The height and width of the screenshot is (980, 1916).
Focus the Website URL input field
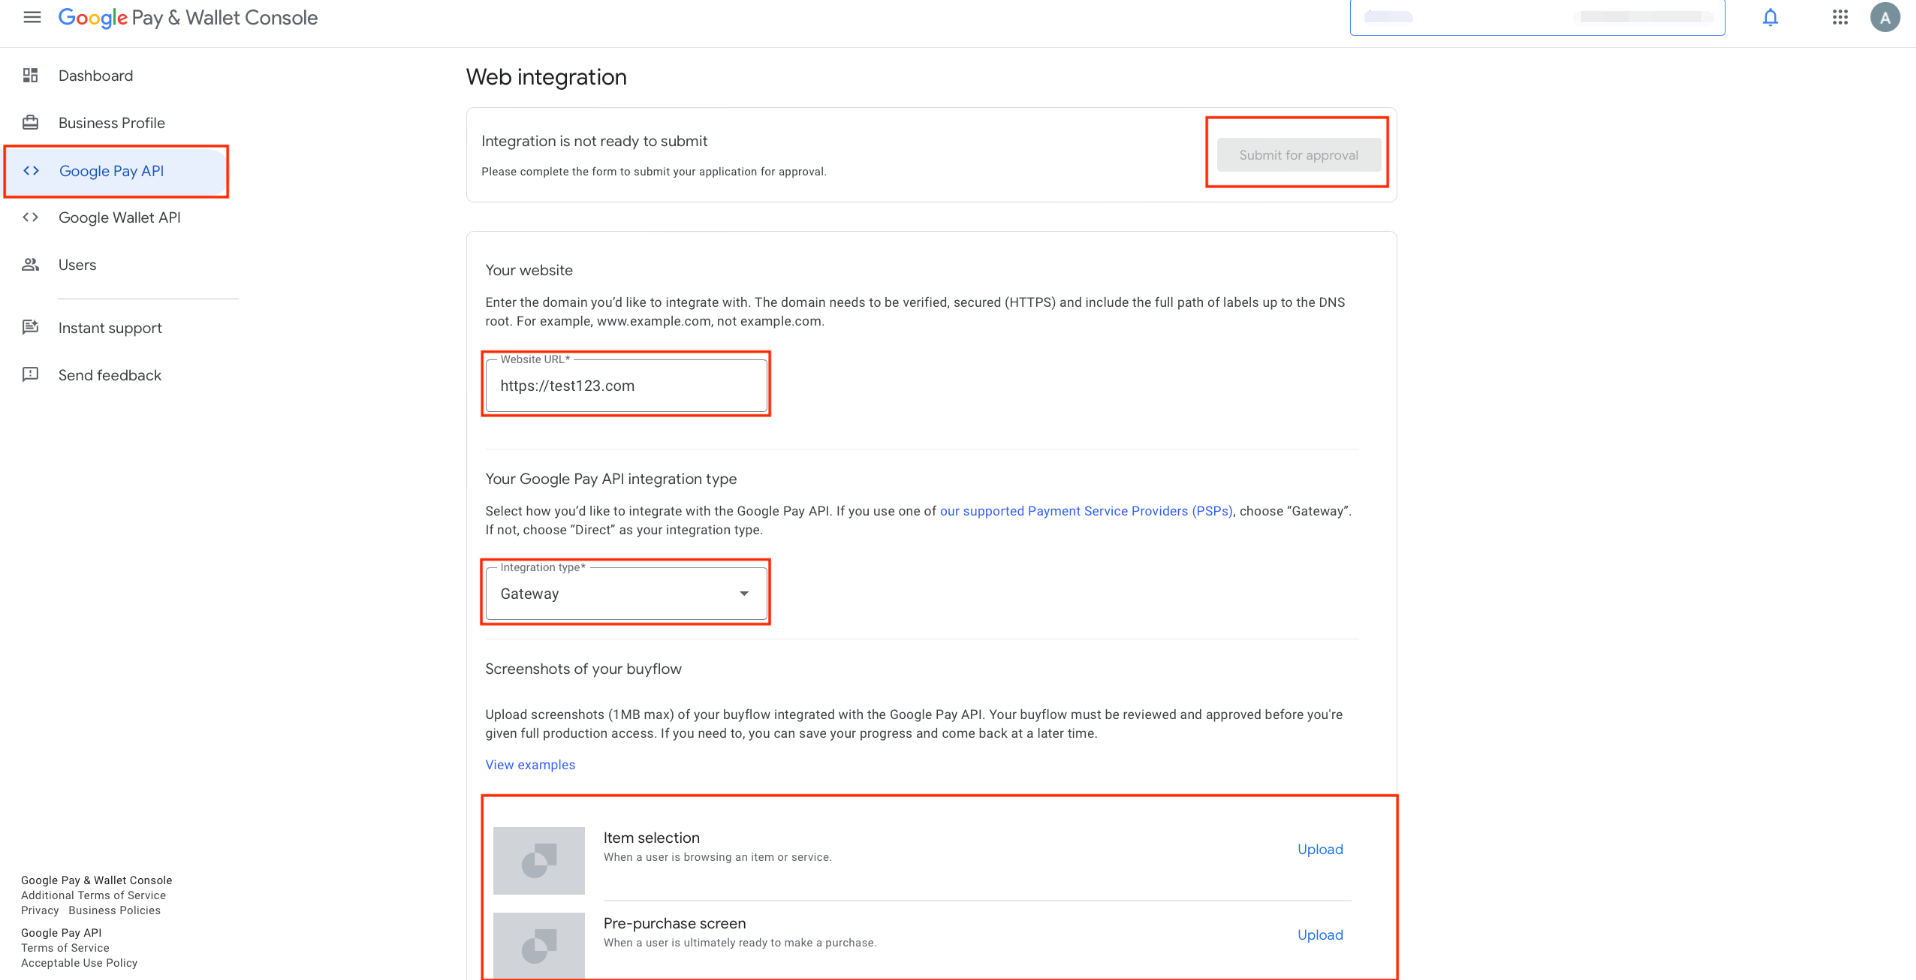(x=626, y=385)
